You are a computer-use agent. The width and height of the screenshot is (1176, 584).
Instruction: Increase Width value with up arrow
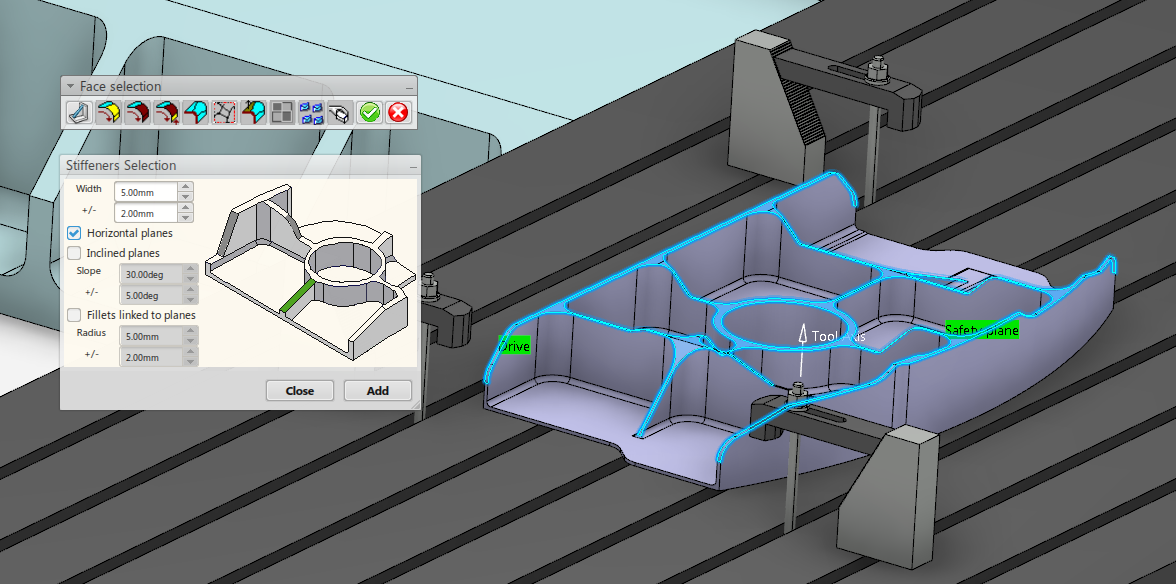coord(186,186)
